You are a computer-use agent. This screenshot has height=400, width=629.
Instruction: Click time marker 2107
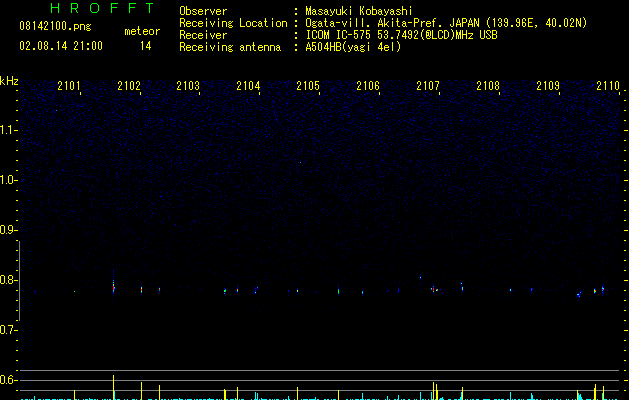[428, 85]
